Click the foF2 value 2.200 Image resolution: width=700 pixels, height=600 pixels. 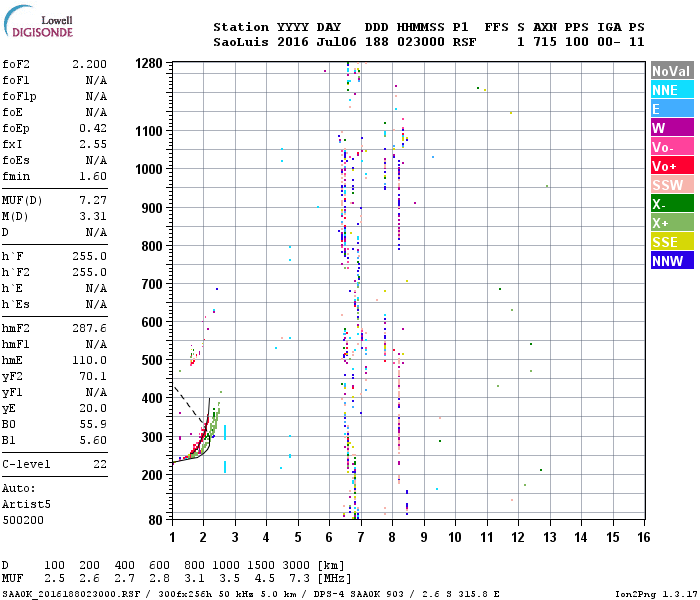tap(89, 64)
